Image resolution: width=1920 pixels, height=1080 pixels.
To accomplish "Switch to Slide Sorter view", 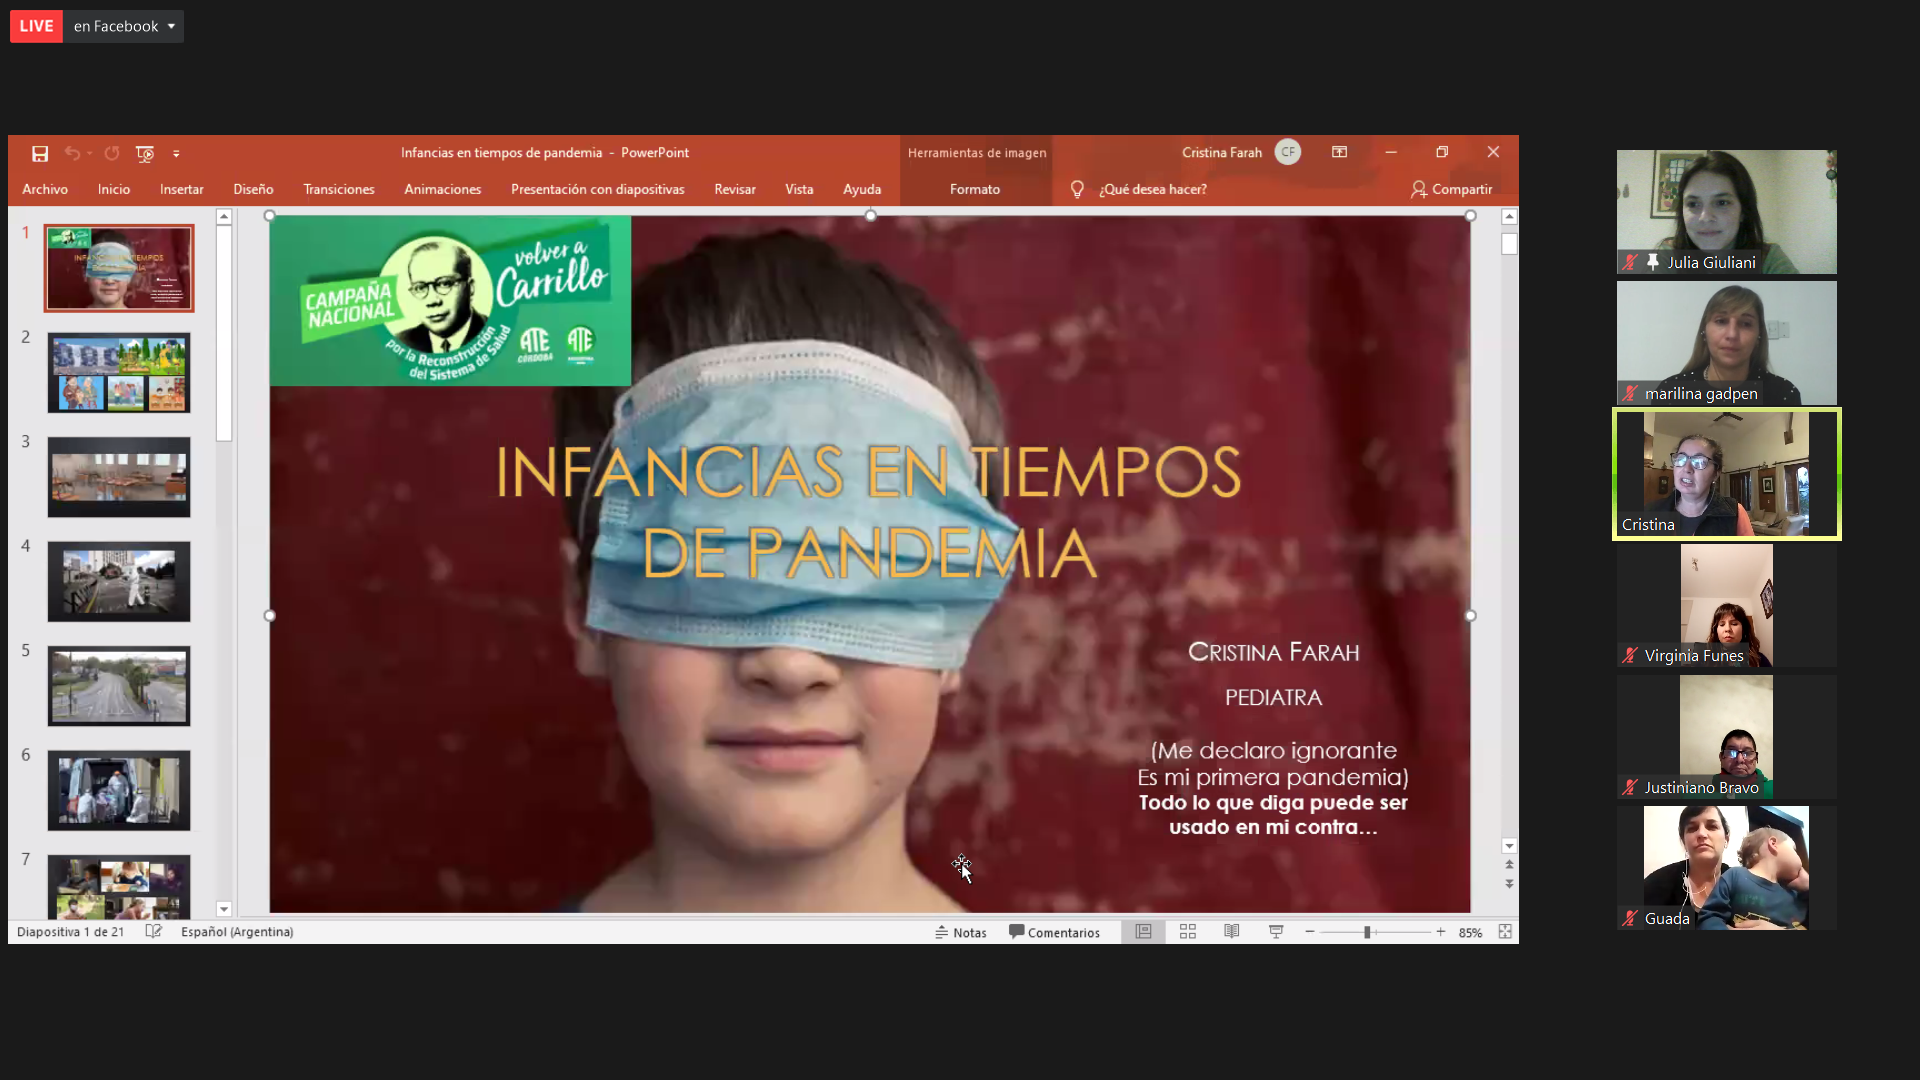I will [x=1188, y=932].
